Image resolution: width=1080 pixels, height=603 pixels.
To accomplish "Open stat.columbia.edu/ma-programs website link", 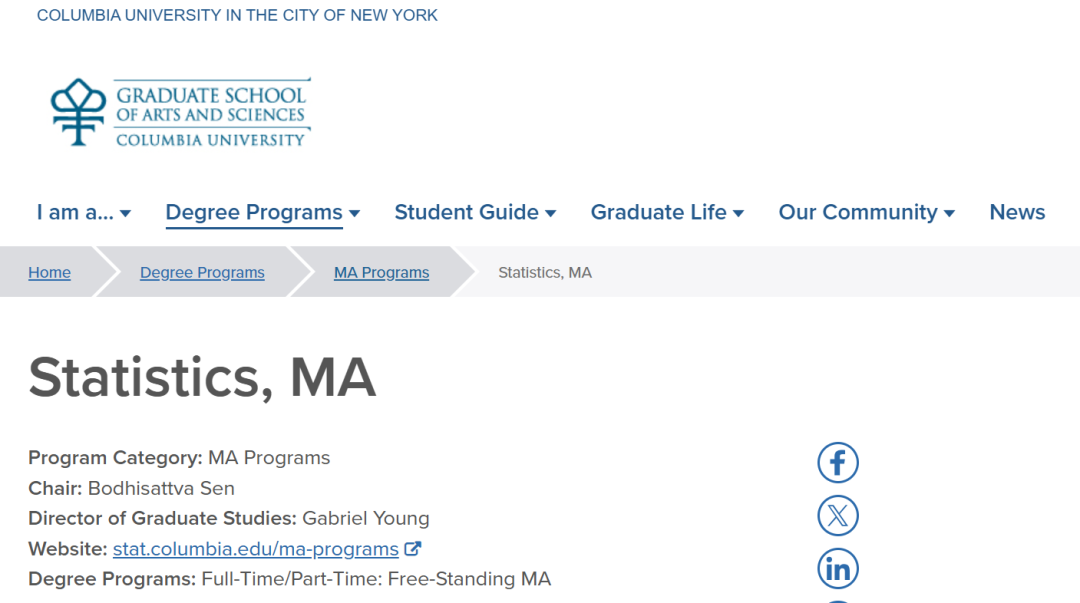I will coord(256,549).
